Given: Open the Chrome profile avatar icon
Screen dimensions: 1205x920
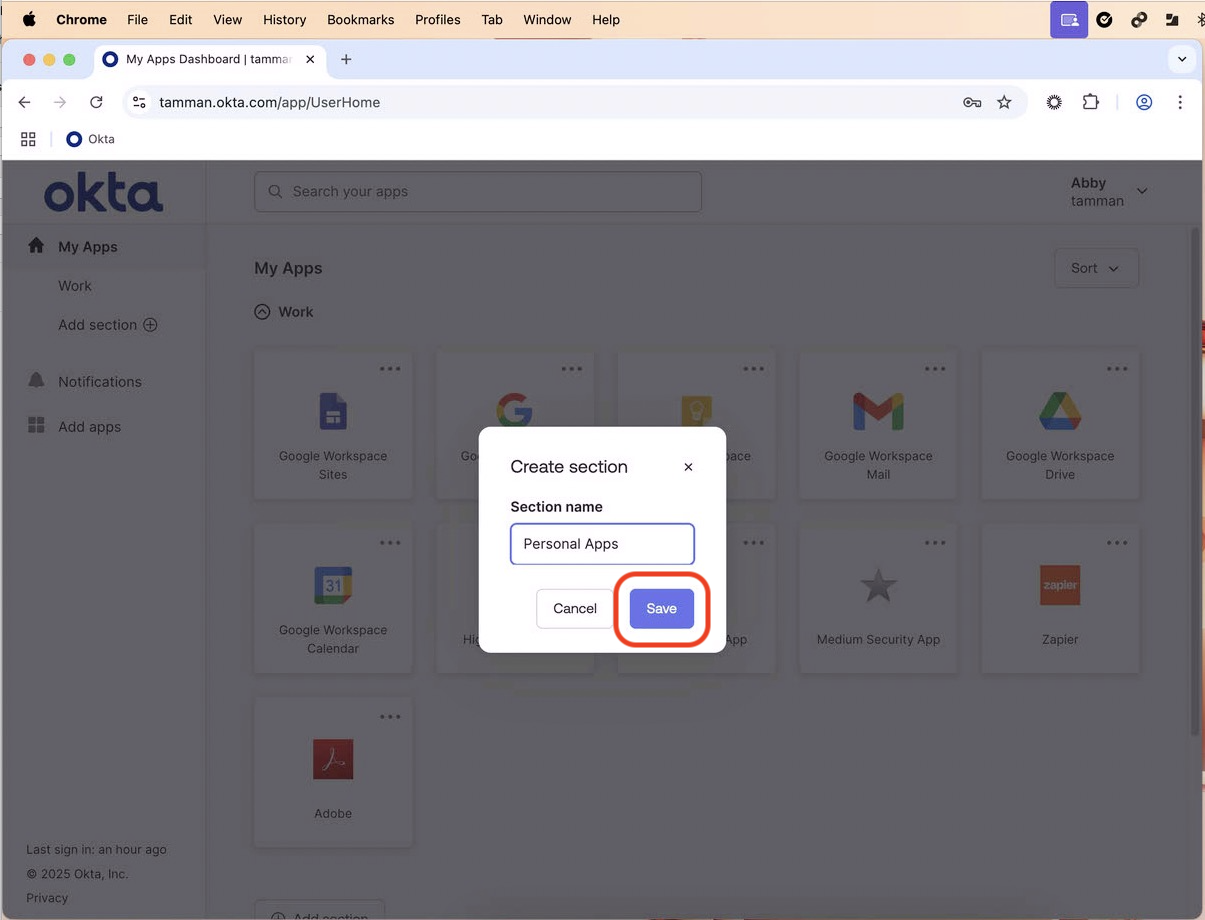Looking at the screenshot, I should pyautogui.click(x=1144, y=102).
